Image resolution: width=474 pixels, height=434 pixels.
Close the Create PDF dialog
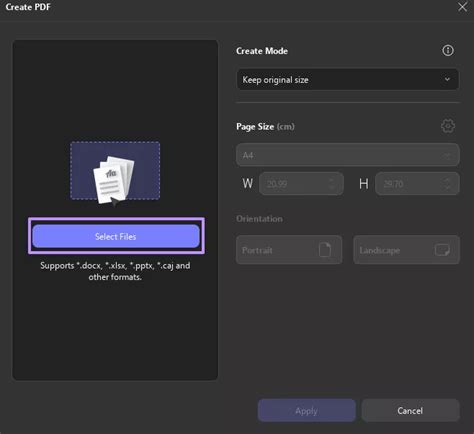462,7
